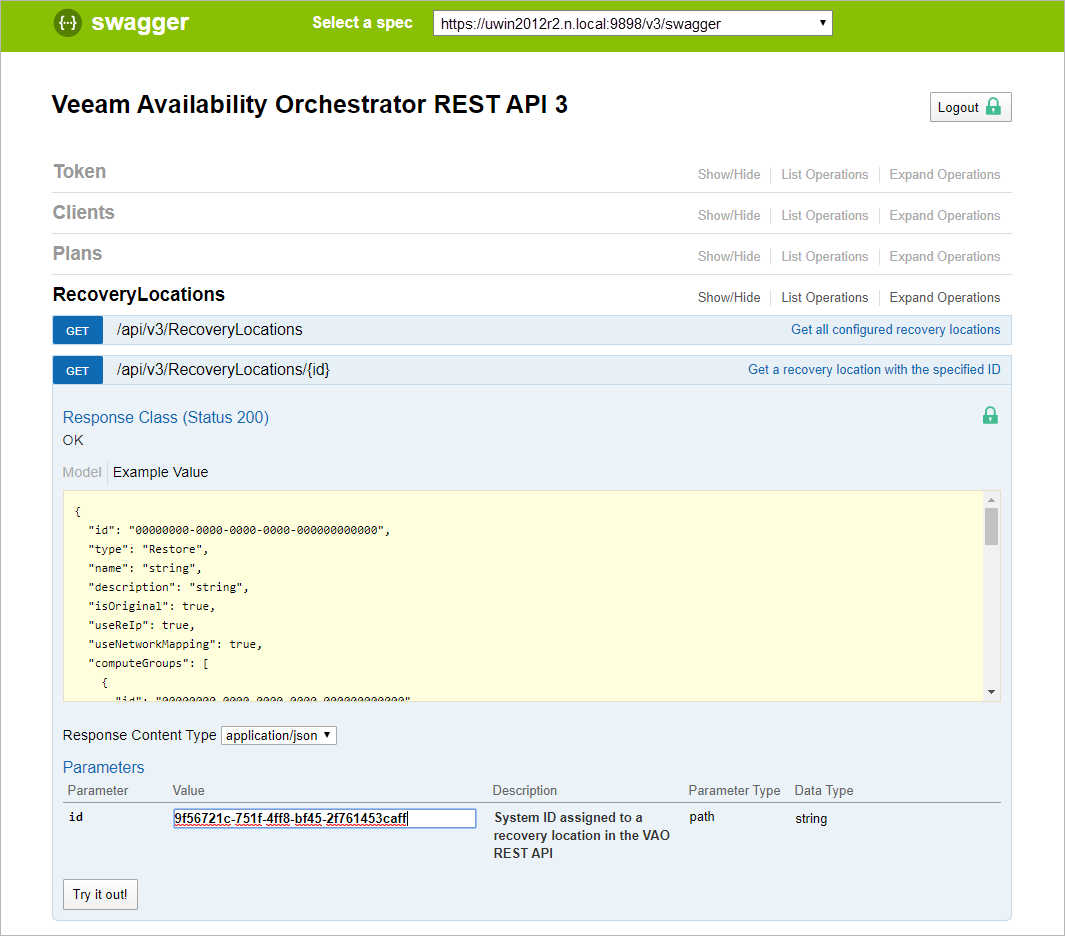This screenshot has width=1065, height=936.
Task: Expand the Plans section heading
Action: [77, 253]
